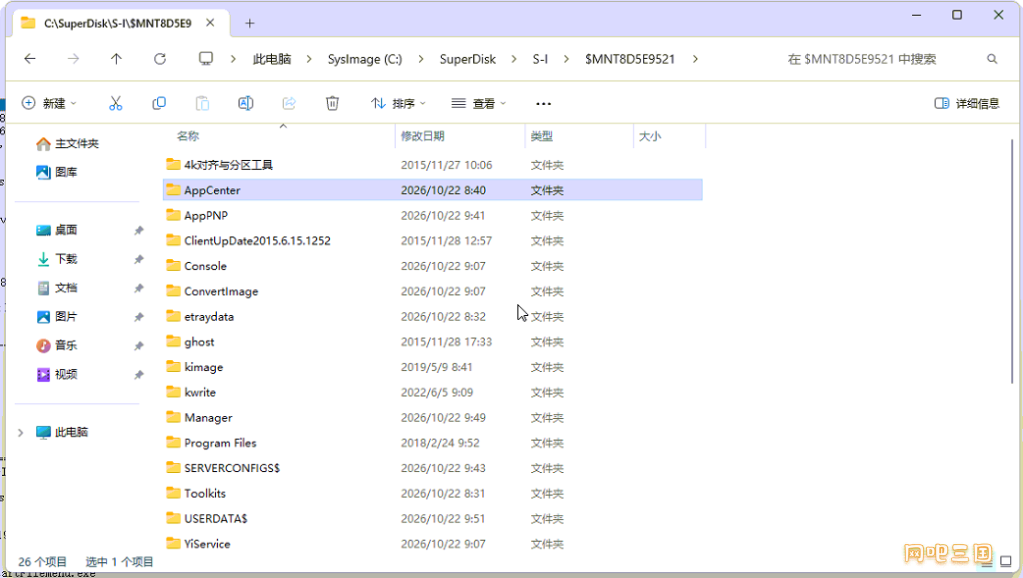
Task: Sort by 修改日期 column header
Action: pyautogui.click(x=422, y=136)
